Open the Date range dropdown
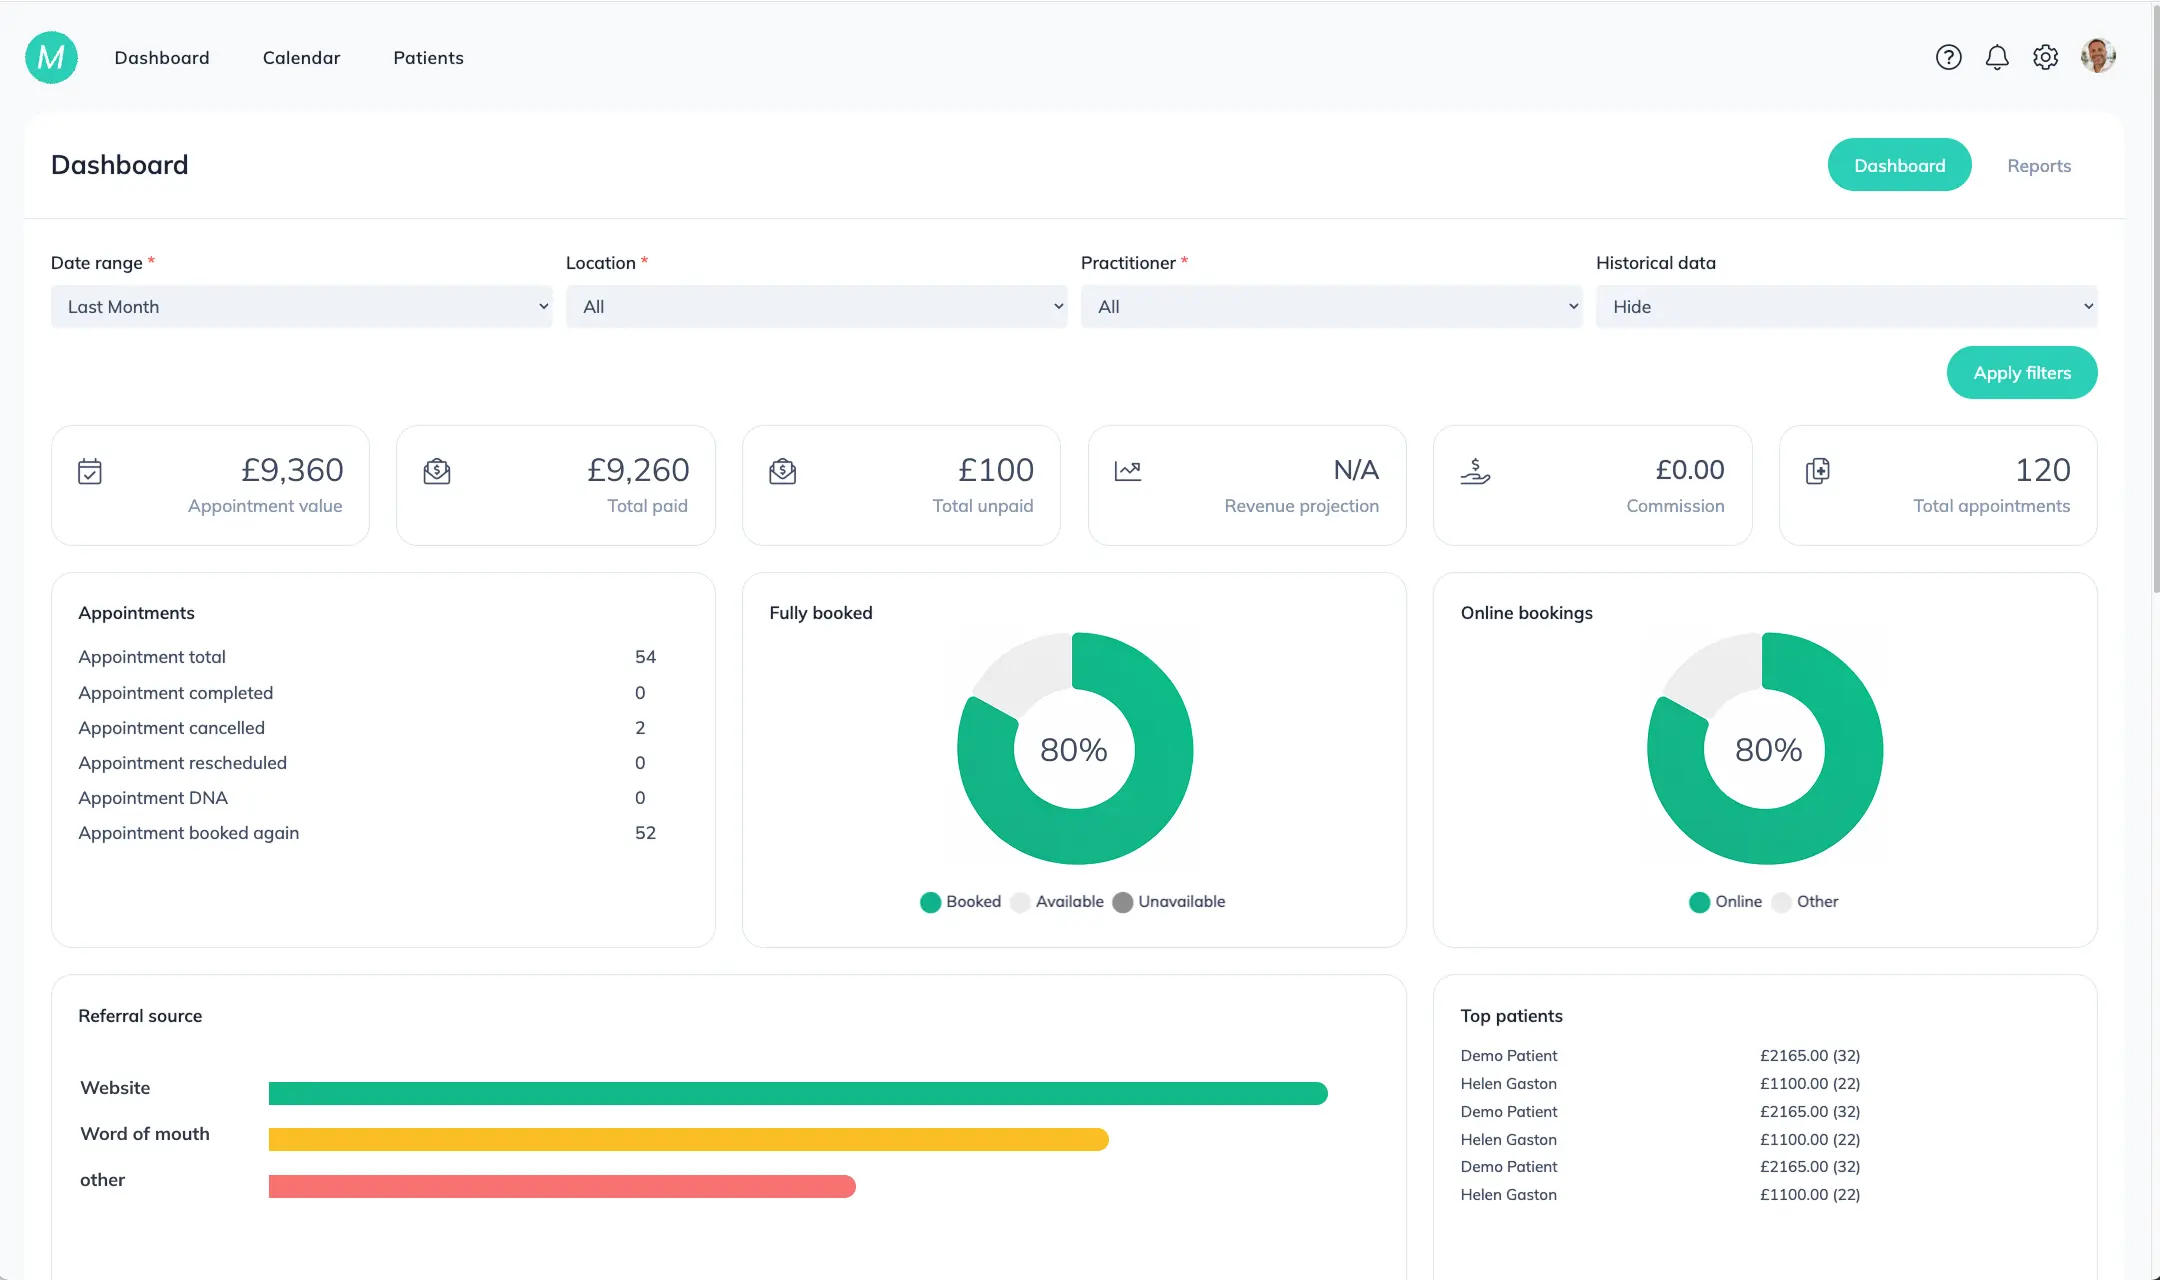2160x1280 pixels. coord(300,306)
